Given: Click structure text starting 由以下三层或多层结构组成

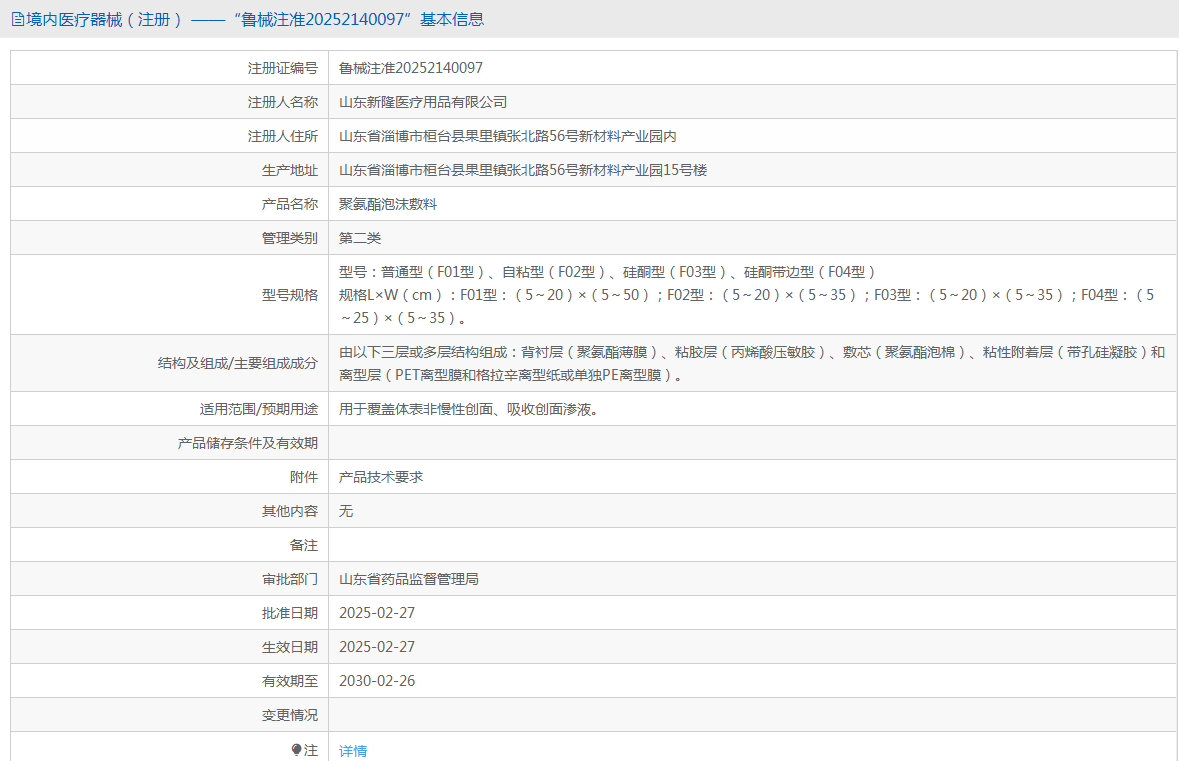Looking at the screenshot, I should (752, 363).
